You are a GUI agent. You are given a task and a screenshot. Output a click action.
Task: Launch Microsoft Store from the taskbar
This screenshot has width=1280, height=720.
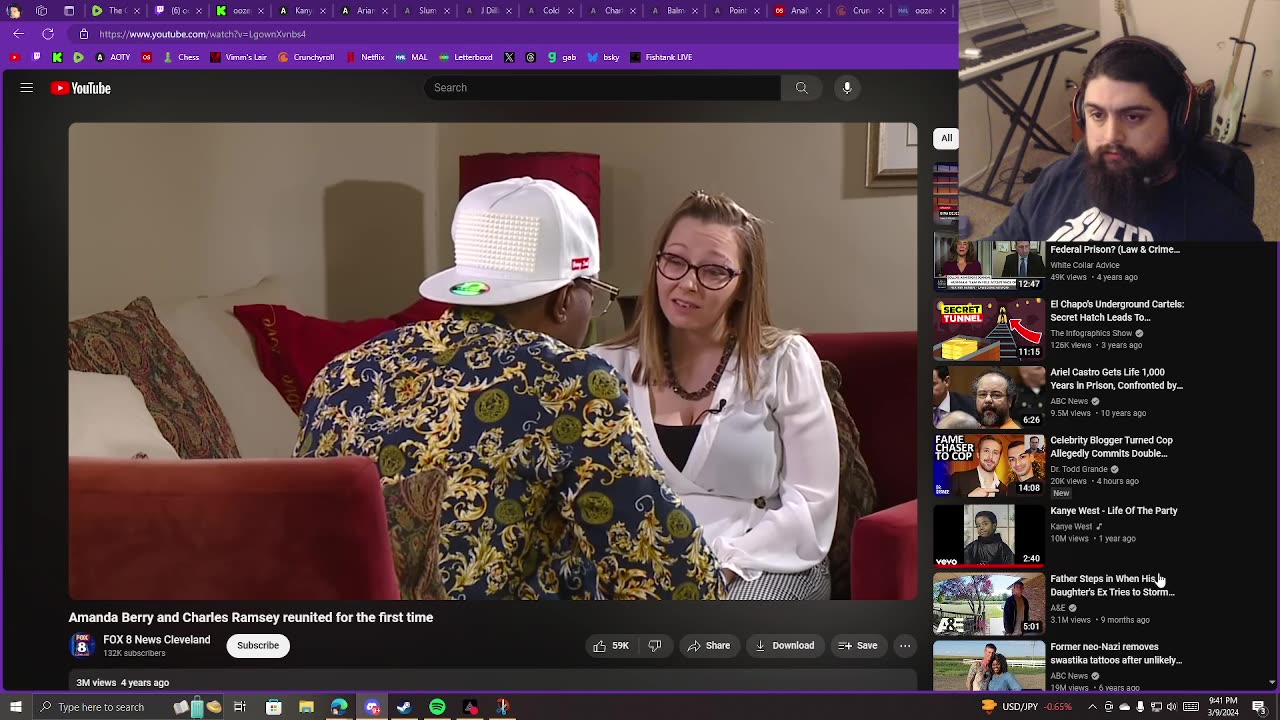273,707
